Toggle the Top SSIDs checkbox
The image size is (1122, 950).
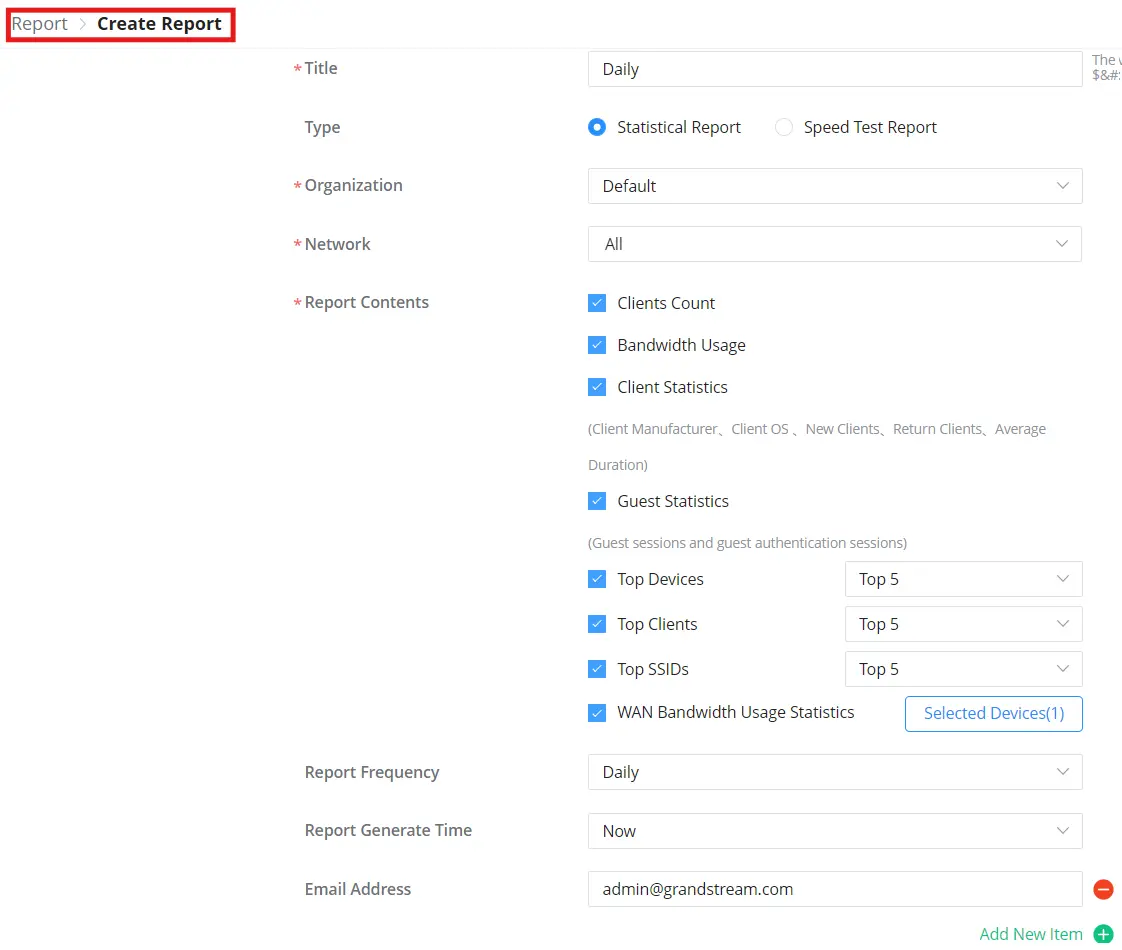tap(597, 669)
